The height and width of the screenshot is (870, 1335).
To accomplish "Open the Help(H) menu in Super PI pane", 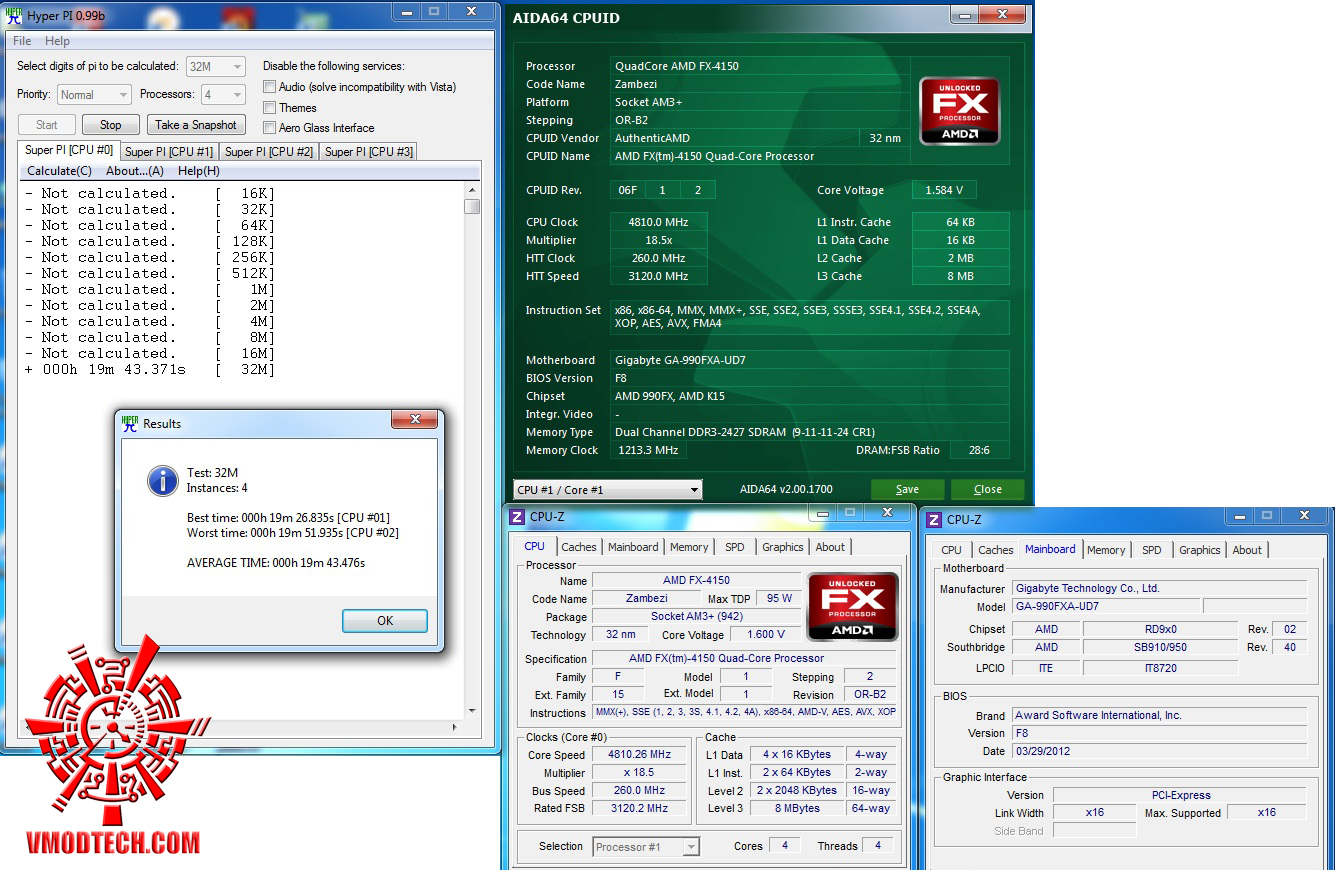I will 199,171.
